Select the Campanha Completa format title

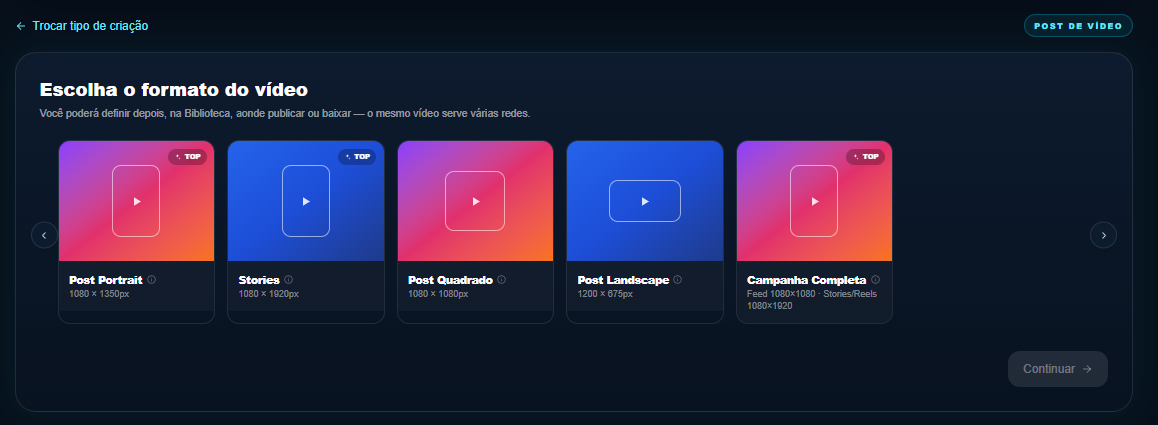click(806, 280)
